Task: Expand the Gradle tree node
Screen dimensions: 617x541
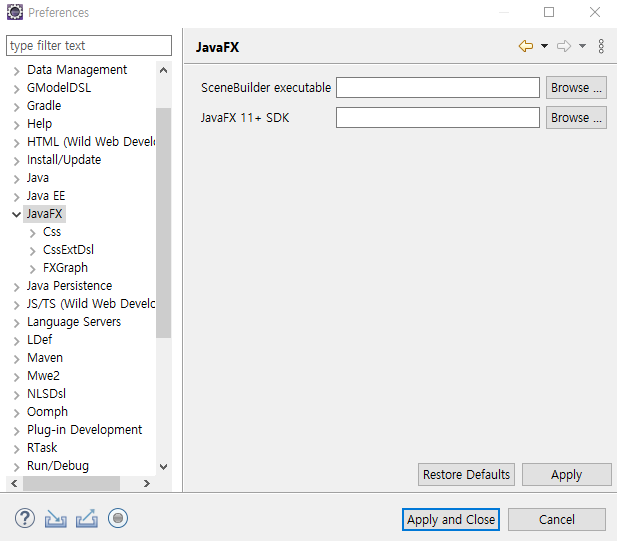Action: pyautogui.click(x=16, y=107)
